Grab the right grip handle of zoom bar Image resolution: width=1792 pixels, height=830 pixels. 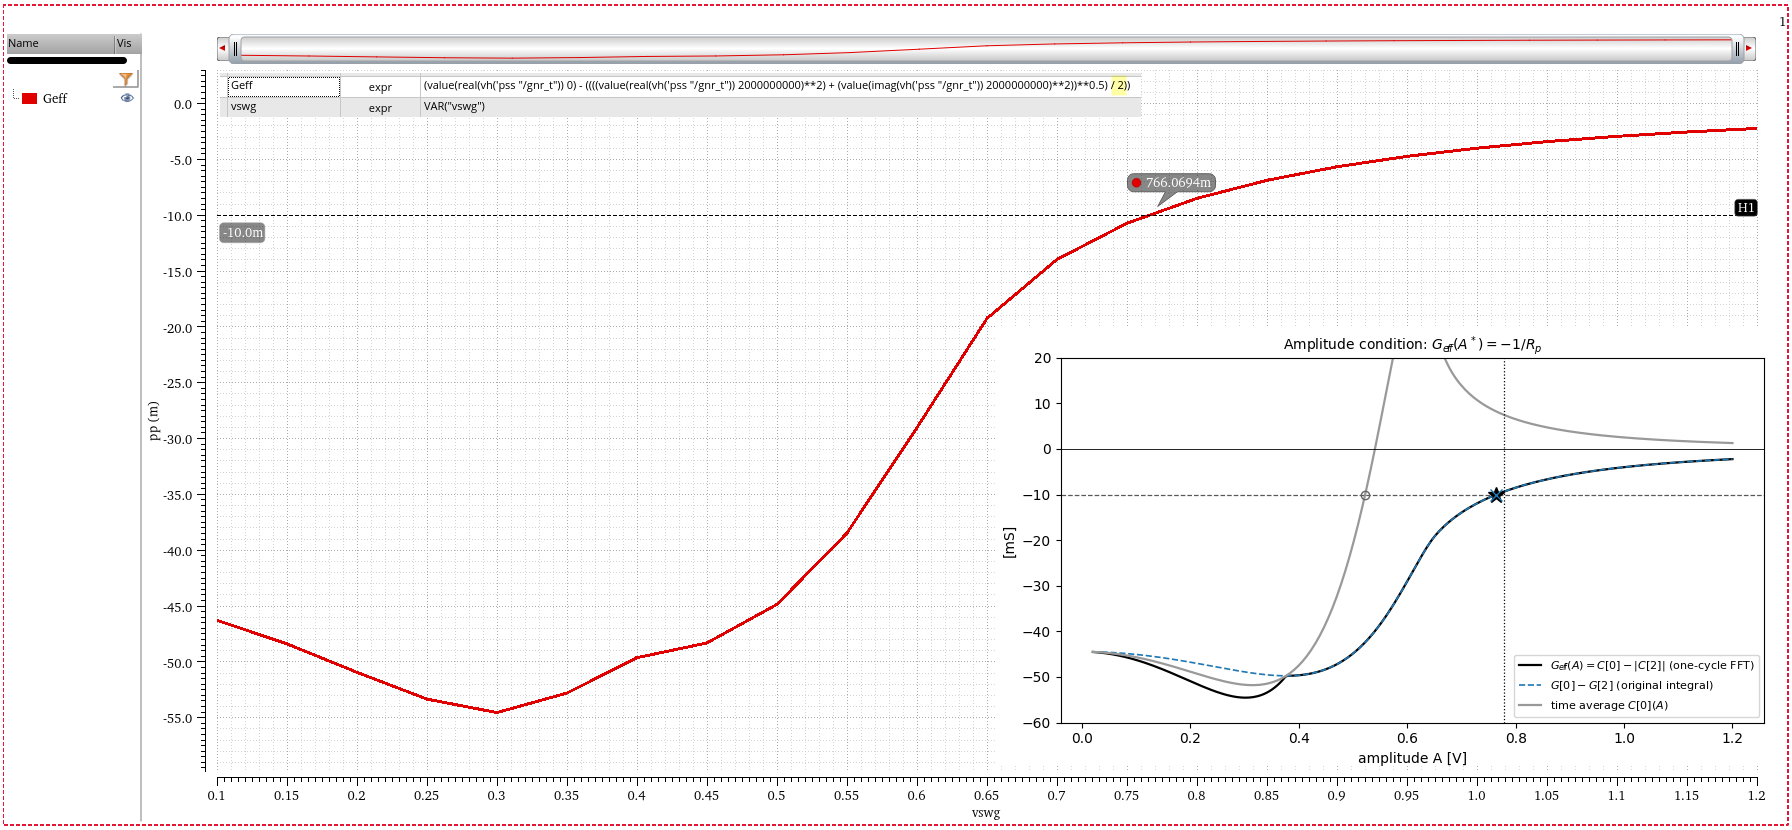1737,48
